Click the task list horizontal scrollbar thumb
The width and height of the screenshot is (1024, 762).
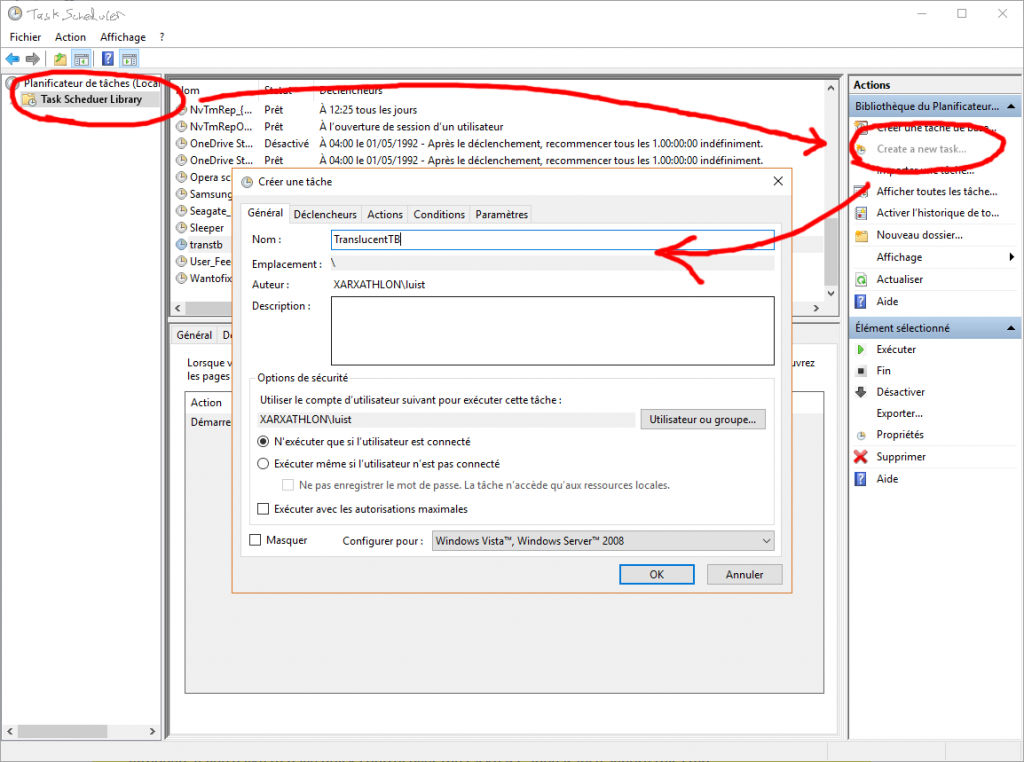pyautogui.click(x=211, y=308)
